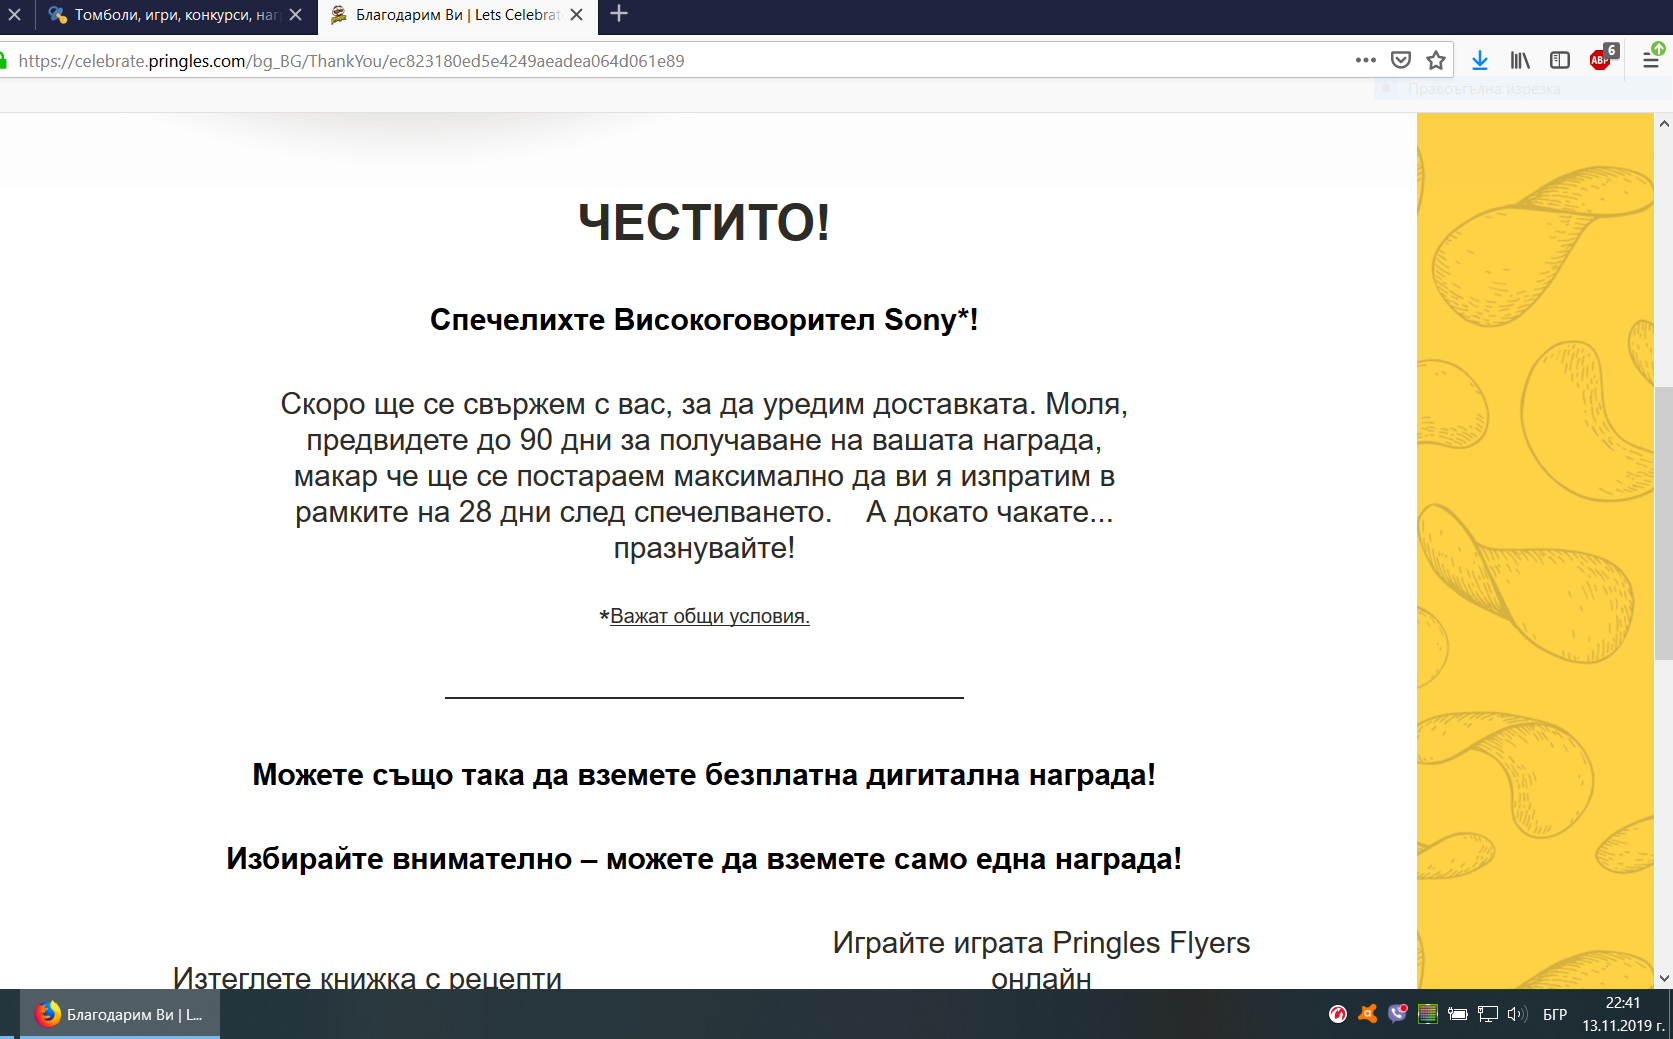Open page actions three-dots menu
1673x1039 pixels.
click(x=1366, y=60)
